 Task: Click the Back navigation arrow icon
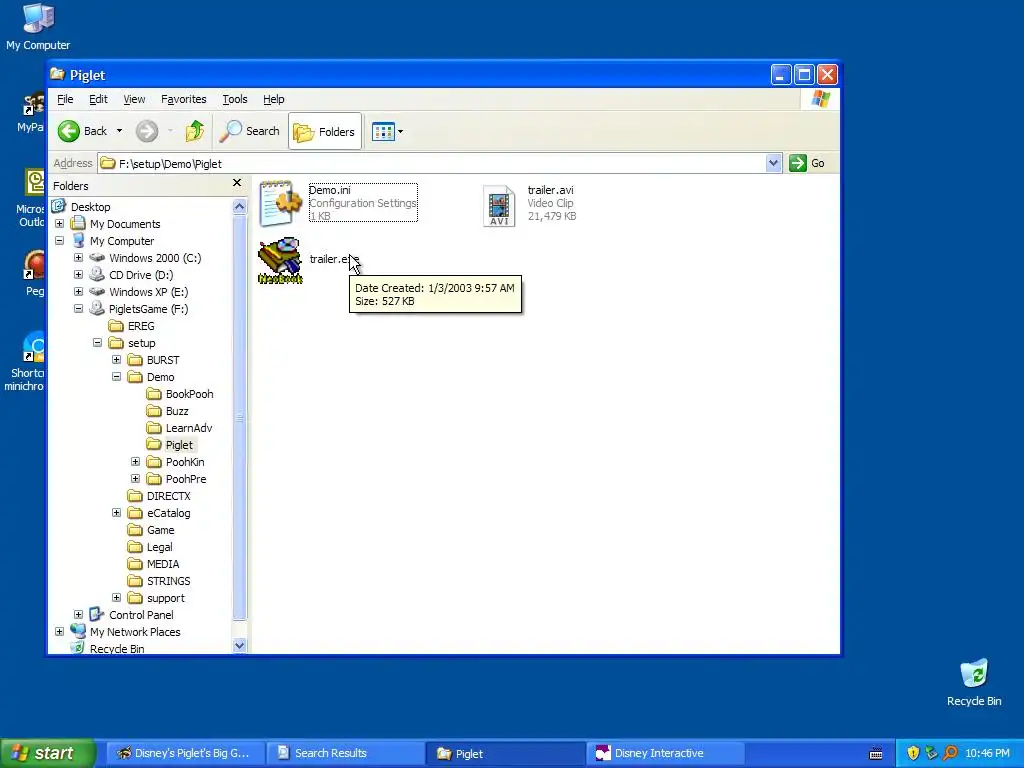pyautogui.click(x=69, y=131)
